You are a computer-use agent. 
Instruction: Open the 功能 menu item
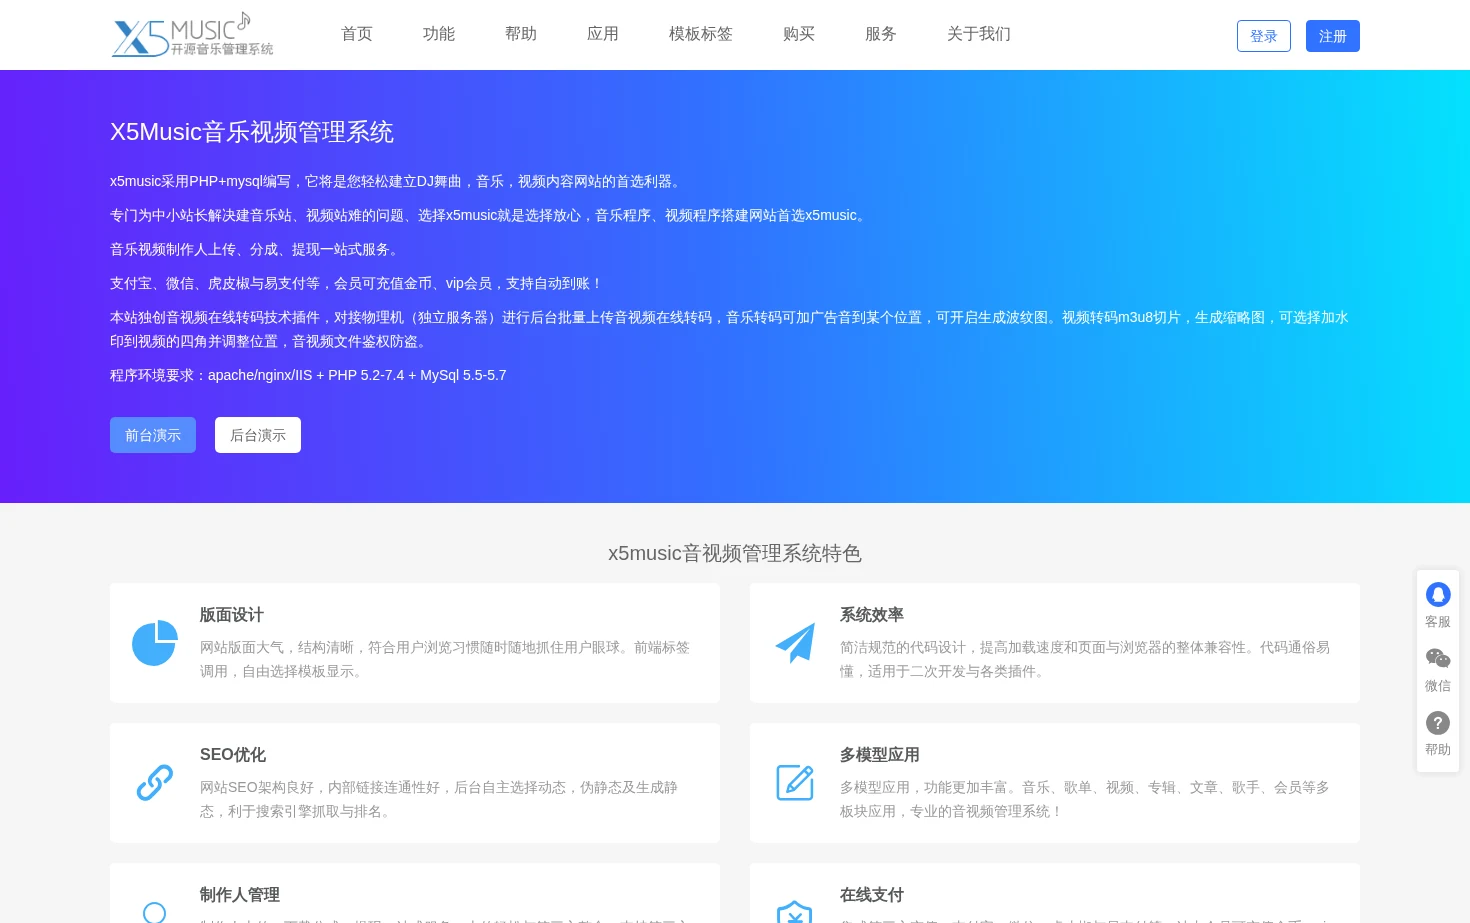[x=439, y=34]
